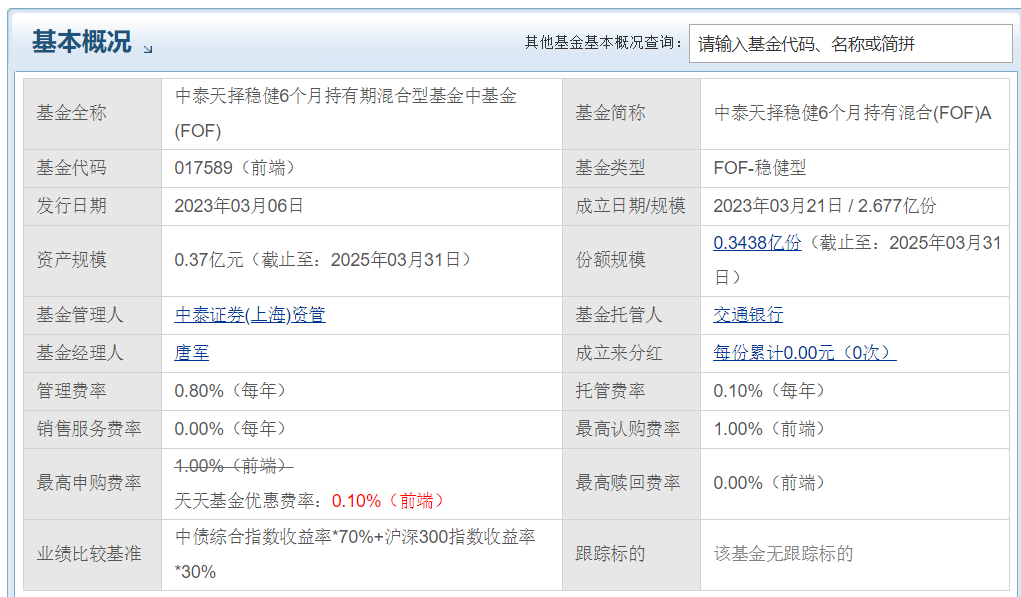Viewport: 1021px width, 597px height.
Task: Select fund short name 中泰天择稳健6个月持有混合(FOF)A
Action: pos(852,114)
